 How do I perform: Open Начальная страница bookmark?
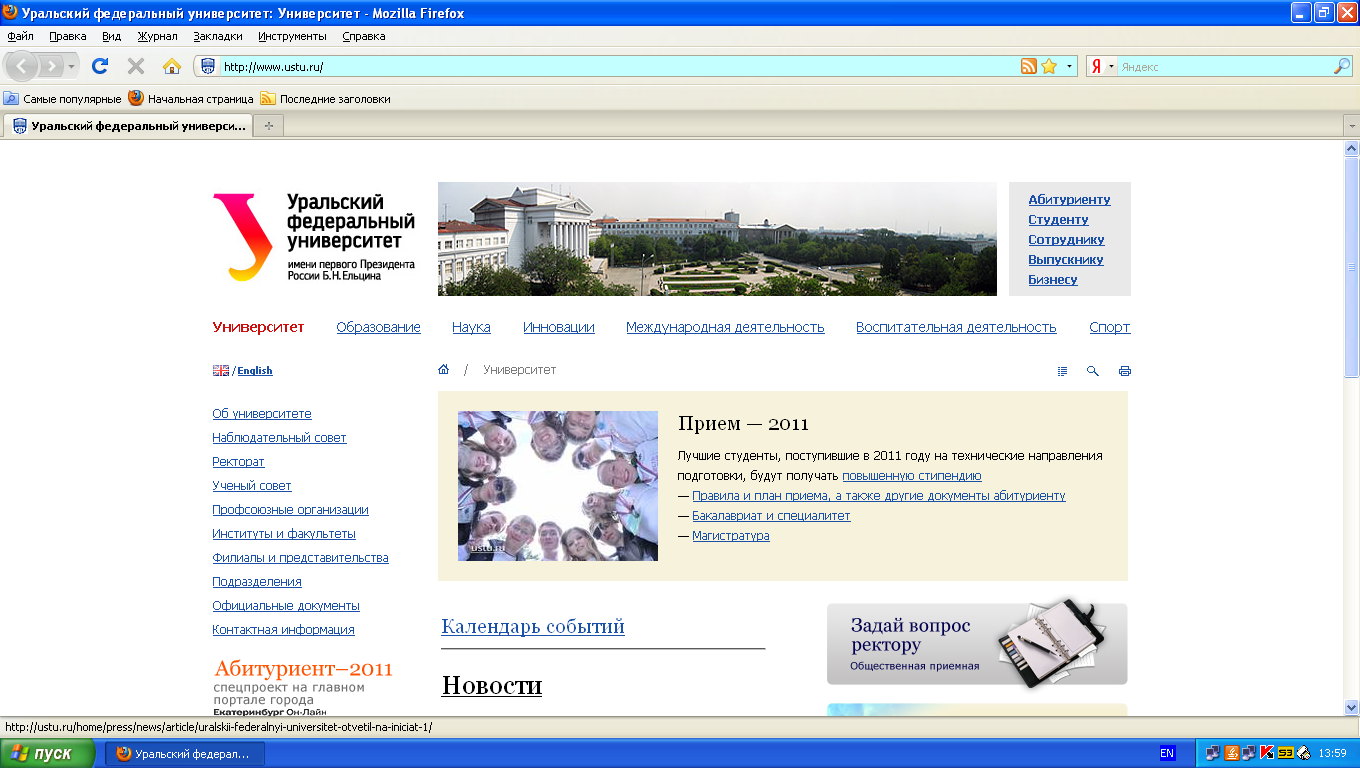tap(191, 99)
